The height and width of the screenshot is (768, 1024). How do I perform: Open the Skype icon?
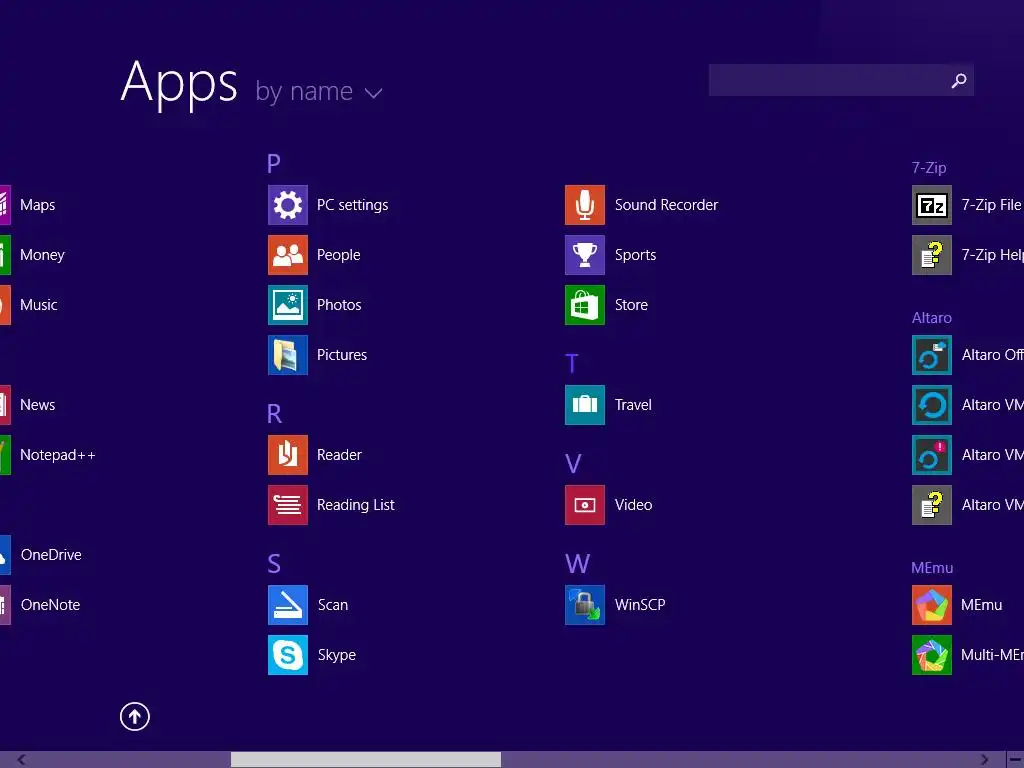point(287,655)
